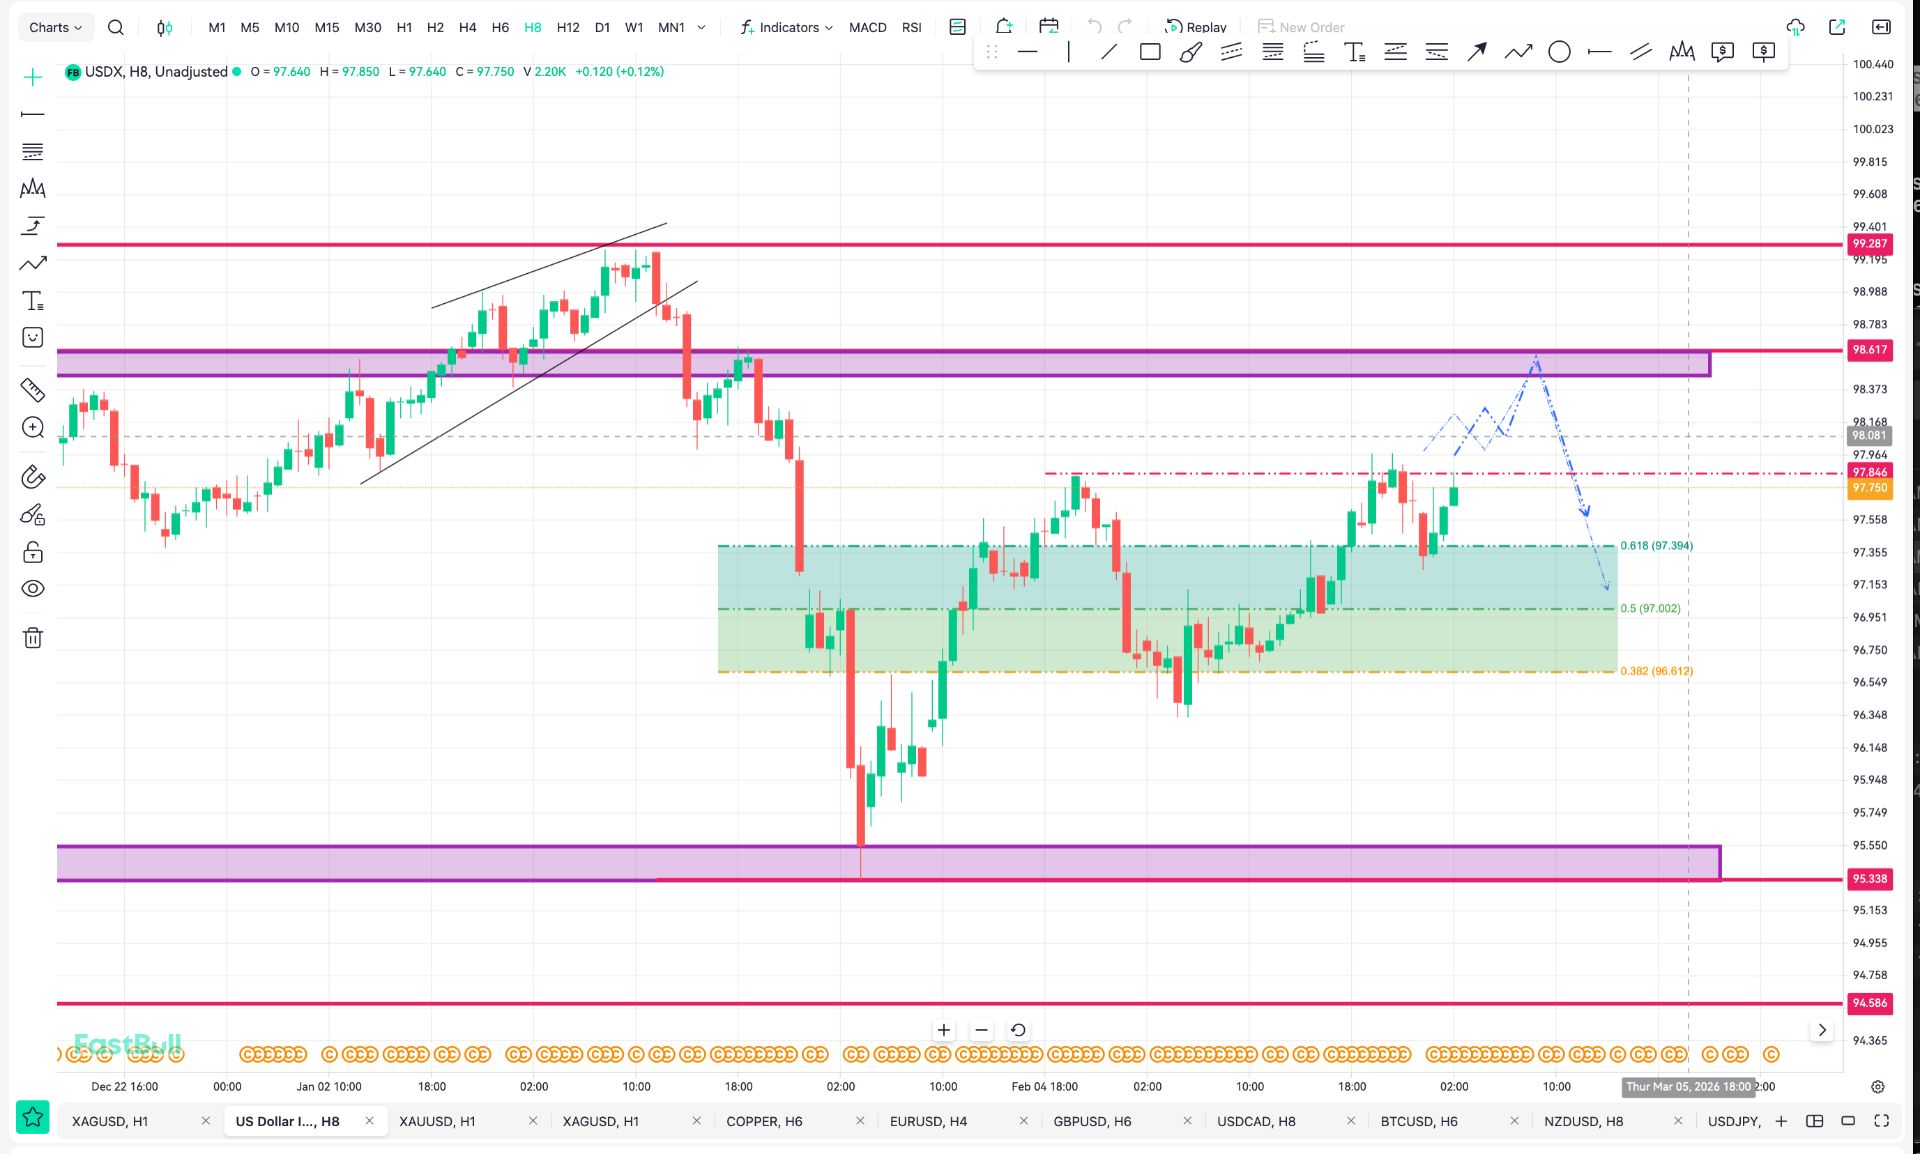1920x1154 pixels.
Task: Select the text tool in left sidebar
Action: (33, 301)
